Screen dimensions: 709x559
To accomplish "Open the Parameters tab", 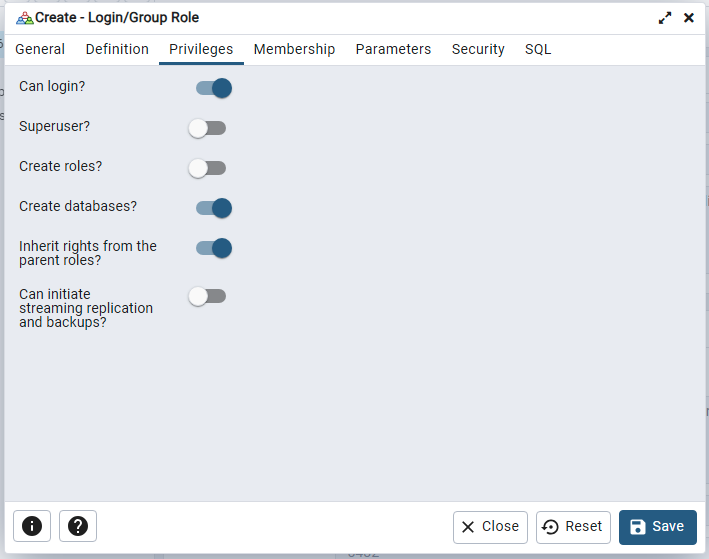I will 393,49.
